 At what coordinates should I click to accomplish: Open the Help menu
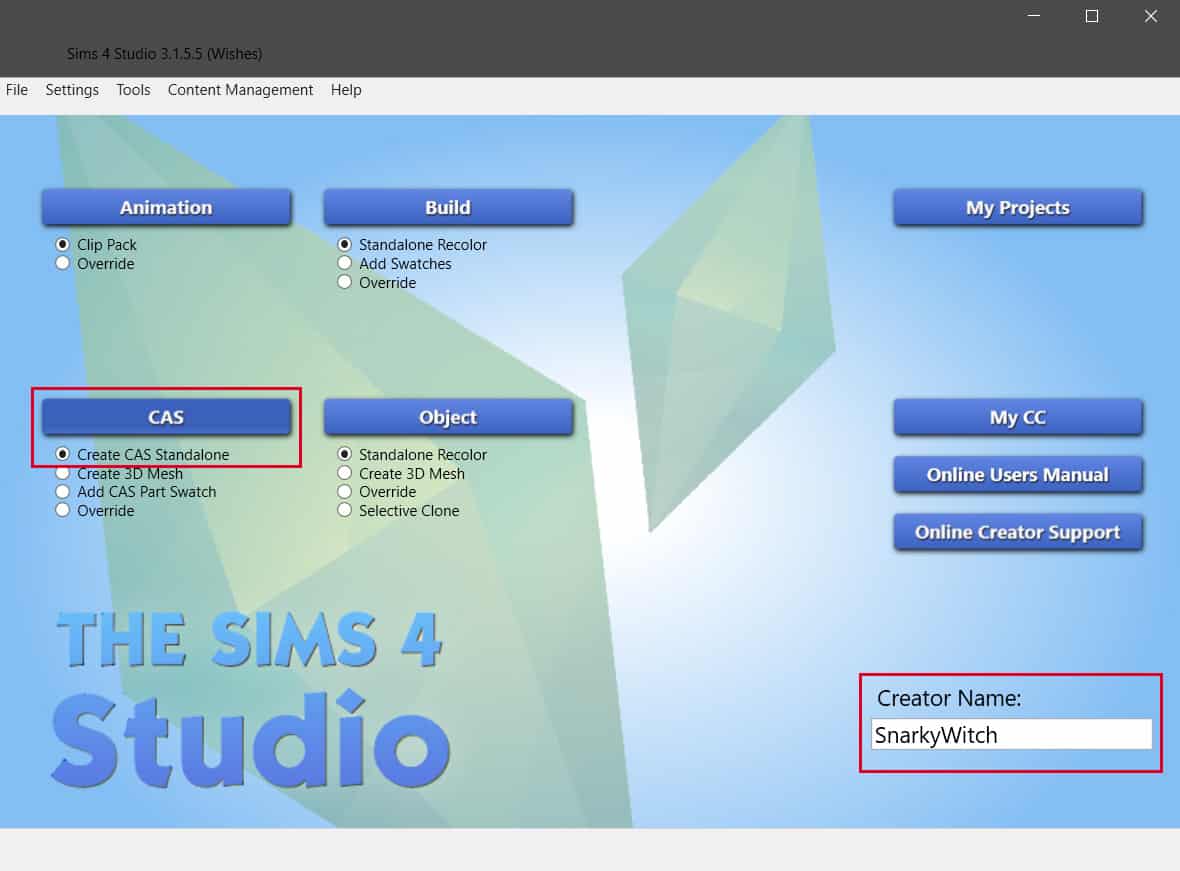click(x=346, y=90)
